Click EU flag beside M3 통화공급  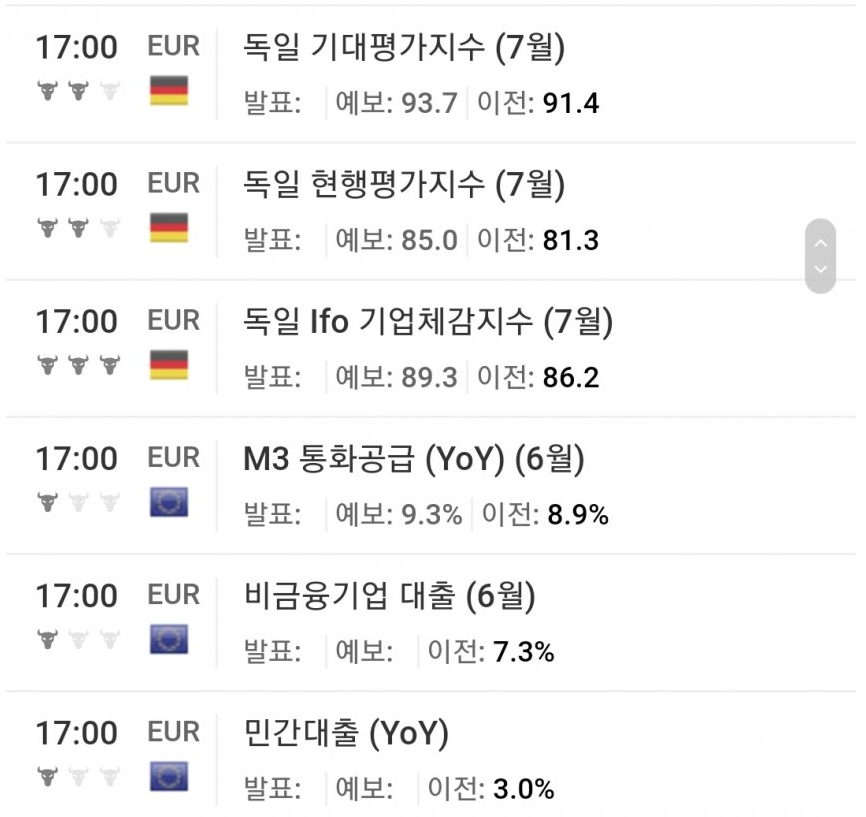(169, 502)
